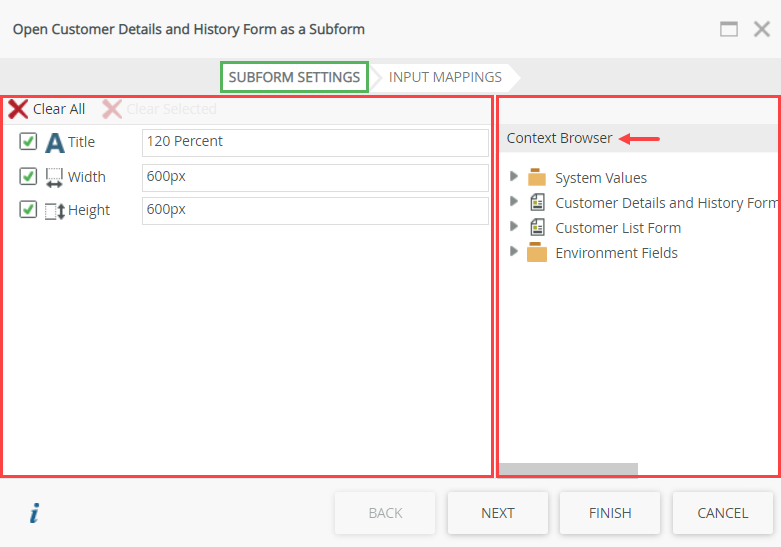The height and width of the screenshot is (547, 781).
Task: Switch to the Input Mappings step
Action: (445, 77)
